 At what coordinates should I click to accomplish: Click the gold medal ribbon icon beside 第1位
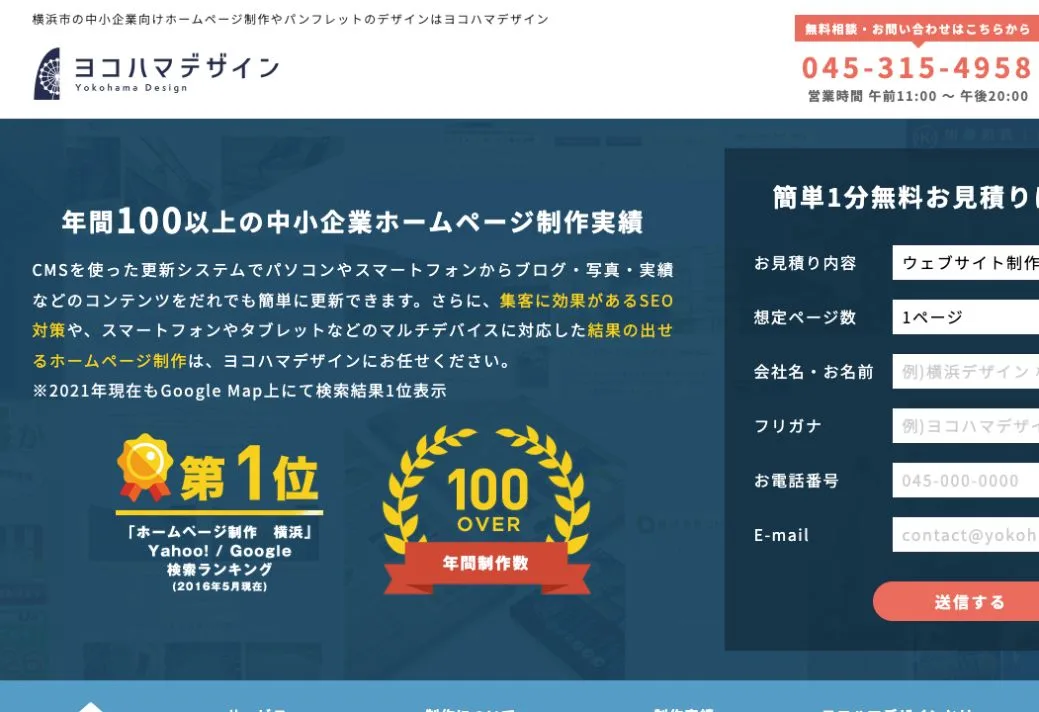pyautogui.click(x=144, y=466)
